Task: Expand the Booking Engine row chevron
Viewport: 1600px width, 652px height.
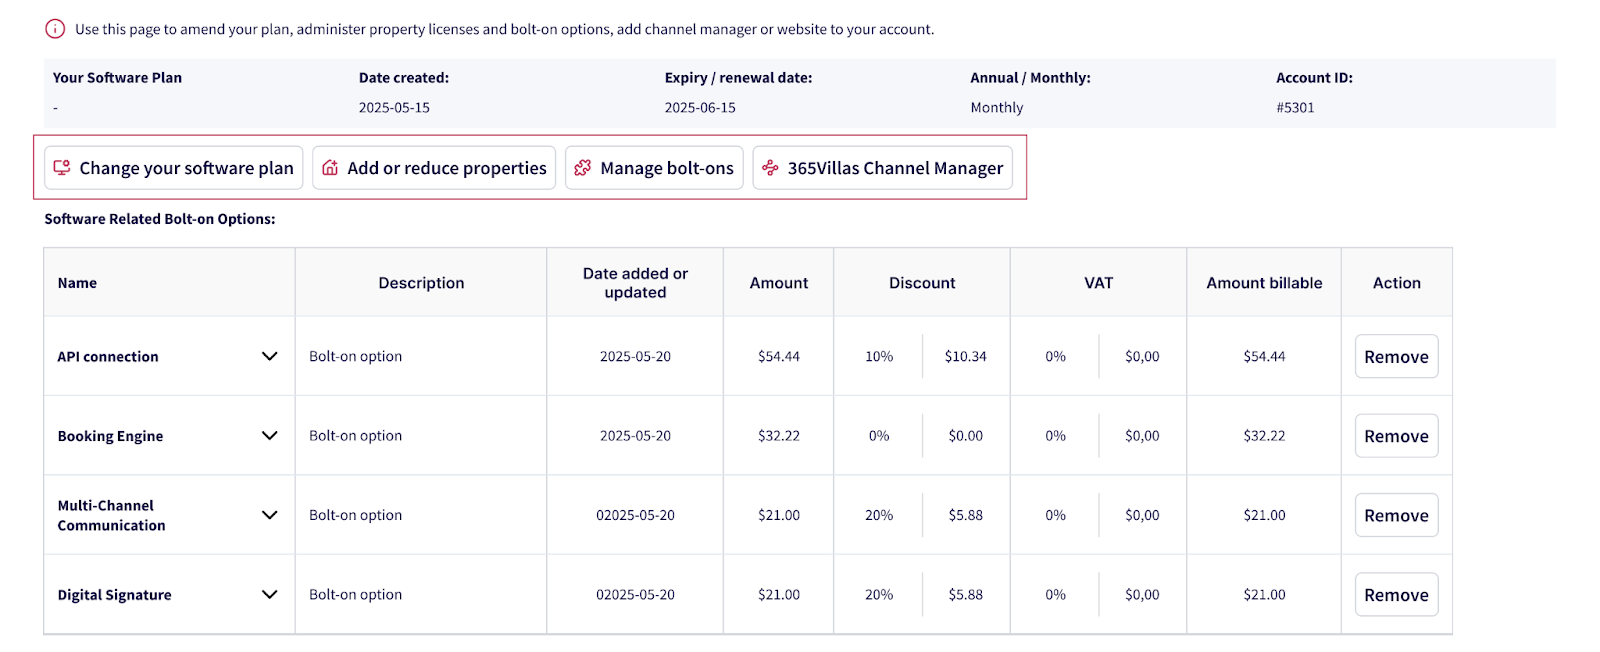Action: pyautogui.click(x=269, y=436)
